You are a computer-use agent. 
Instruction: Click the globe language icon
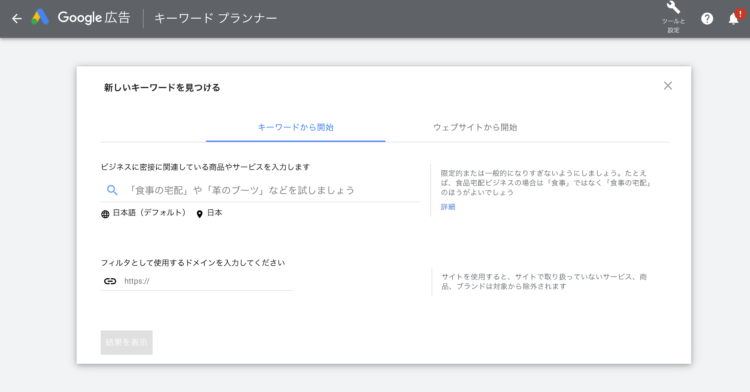[x=105, y=214]
